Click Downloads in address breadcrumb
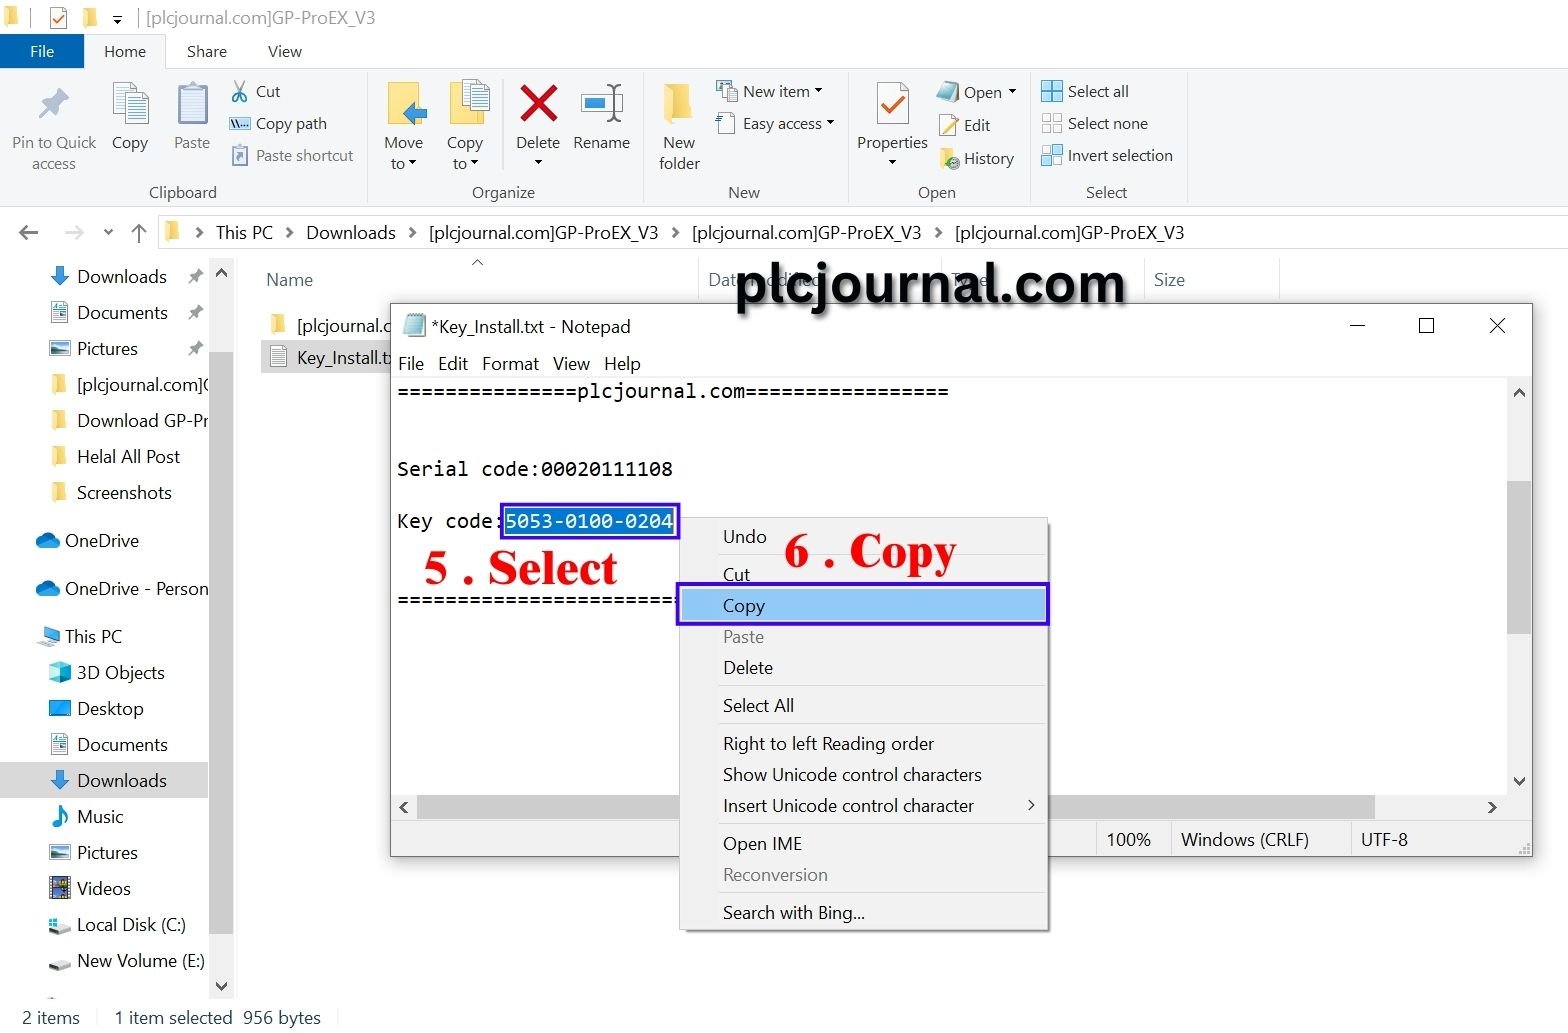The image size is (1568, 1033). [351, 232]
